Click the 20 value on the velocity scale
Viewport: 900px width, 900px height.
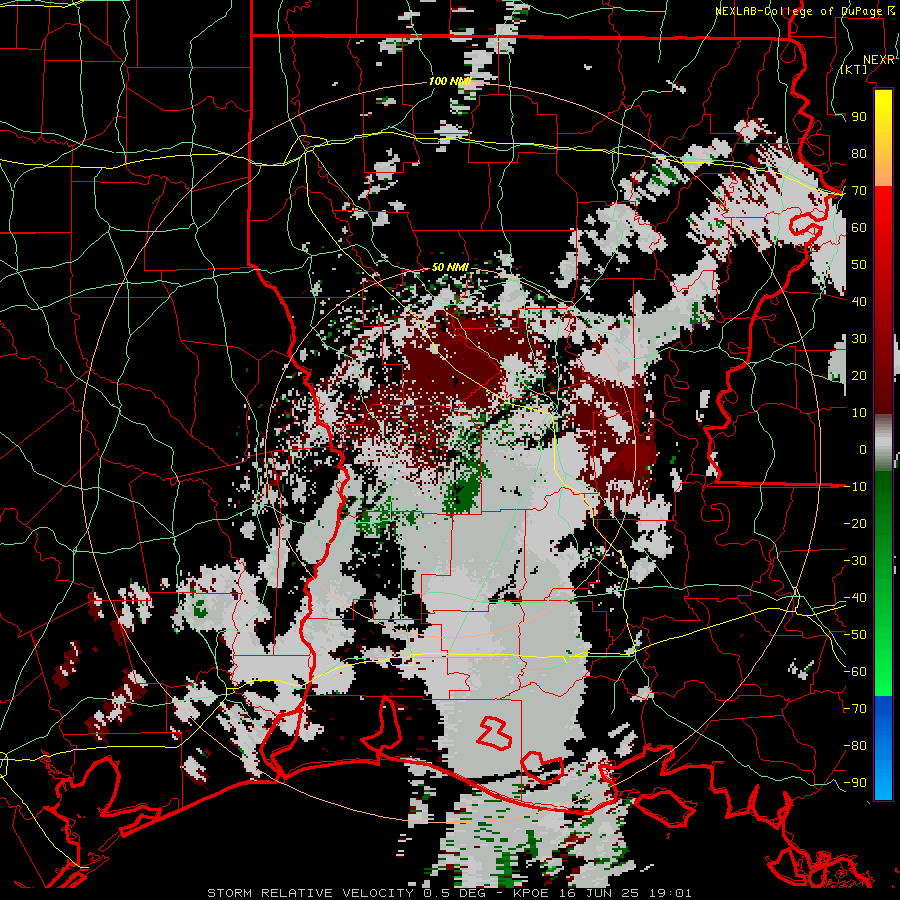(859, 375)
